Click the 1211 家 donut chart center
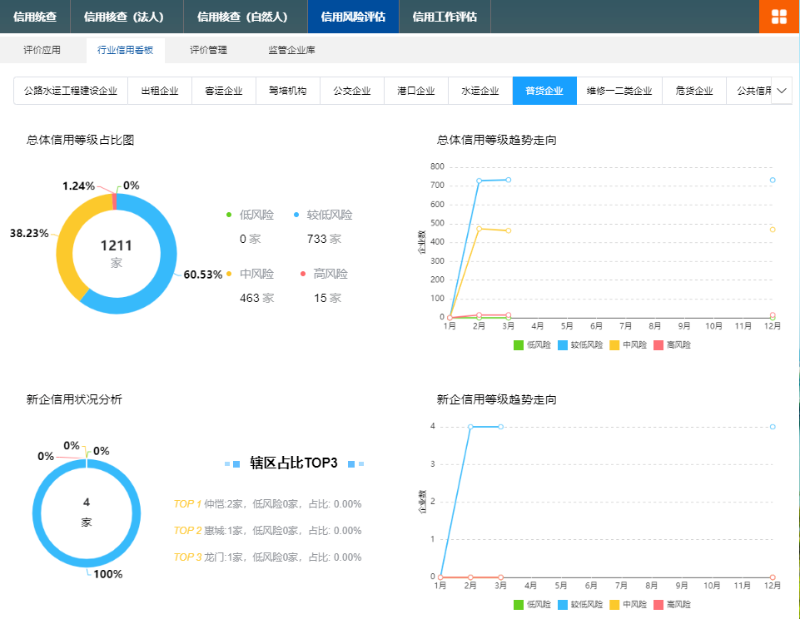This screenshot has height=619, width=800. point(116,253)
